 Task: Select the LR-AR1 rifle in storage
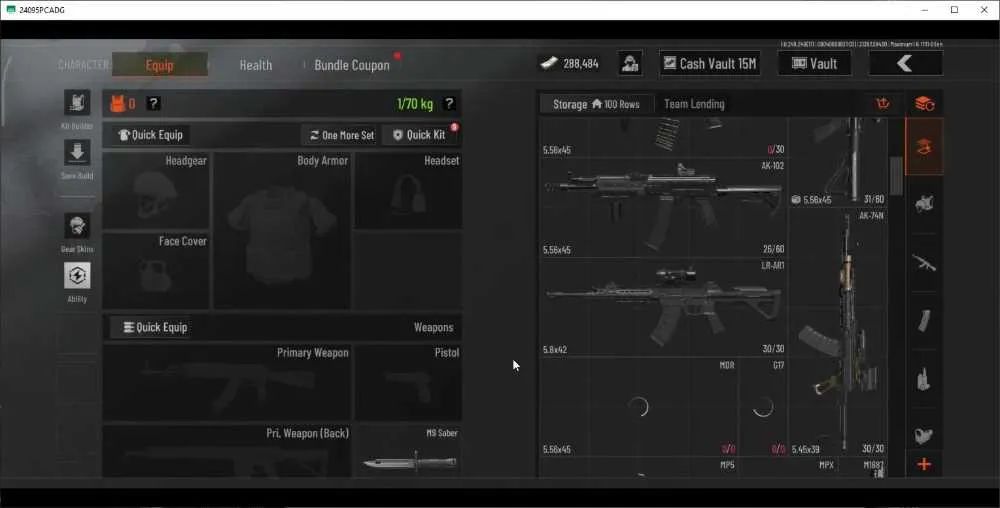tap(663, 308)
